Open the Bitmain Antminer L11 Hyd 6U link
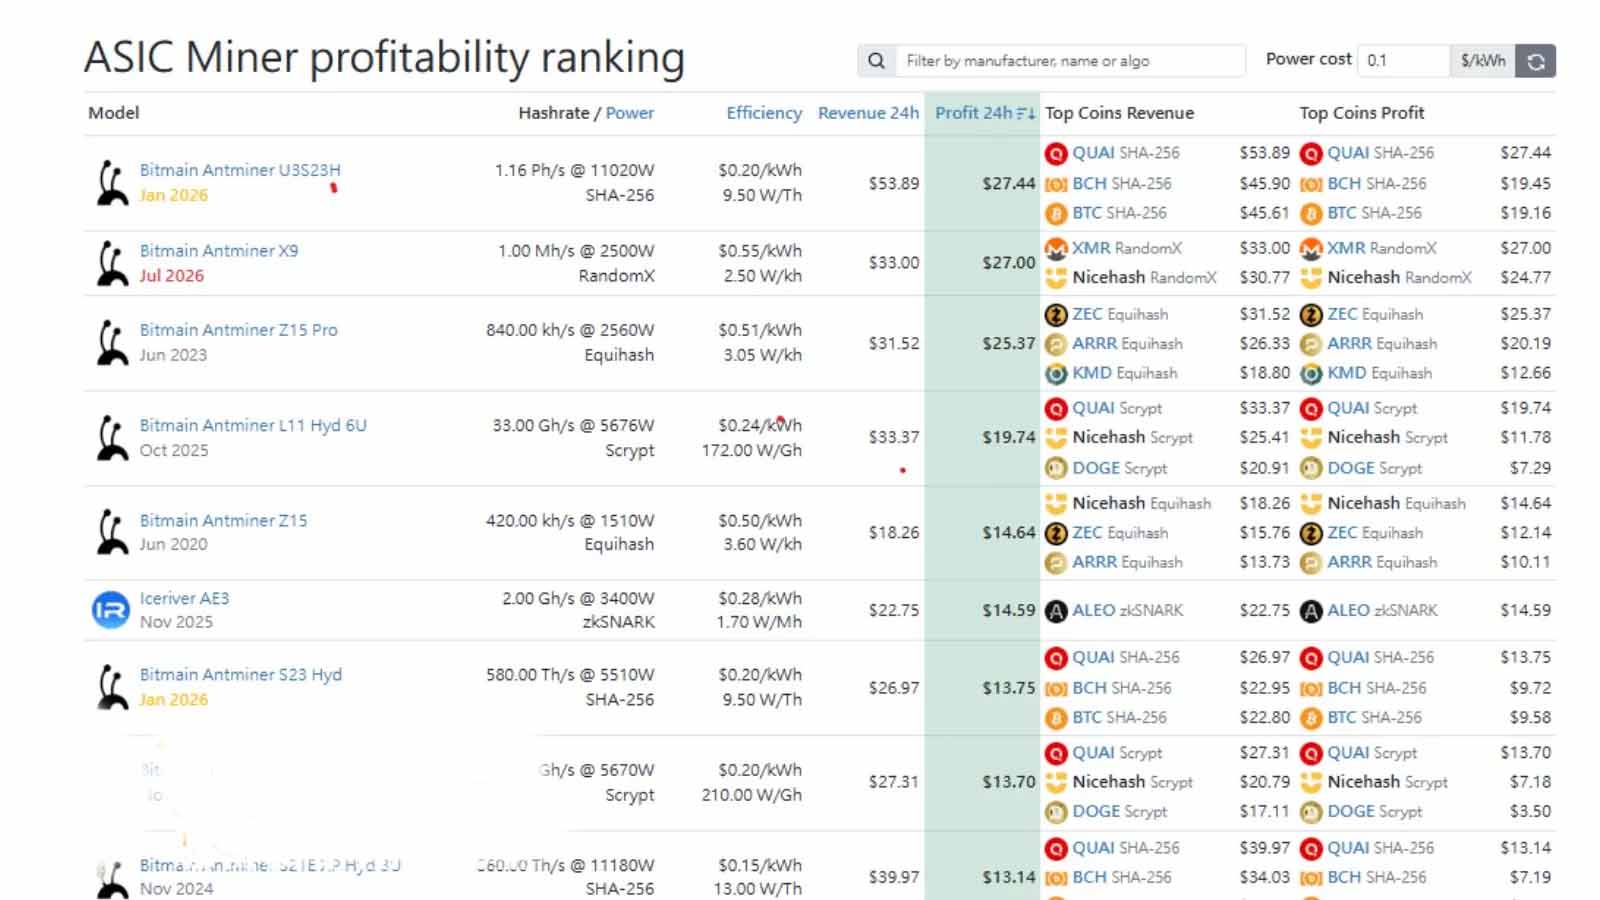The width and height of the screenshot is (1600, 900). point(253,425)
